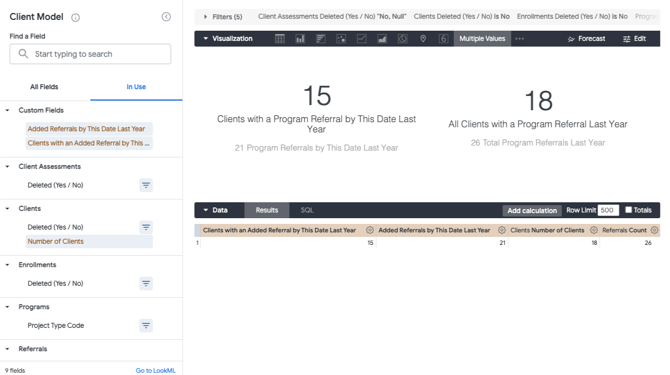The height and width of the screenshot is (375, 670).
Task: Switch to the All Fields tab
Action: pyautogui.click(x=44, y=87)
